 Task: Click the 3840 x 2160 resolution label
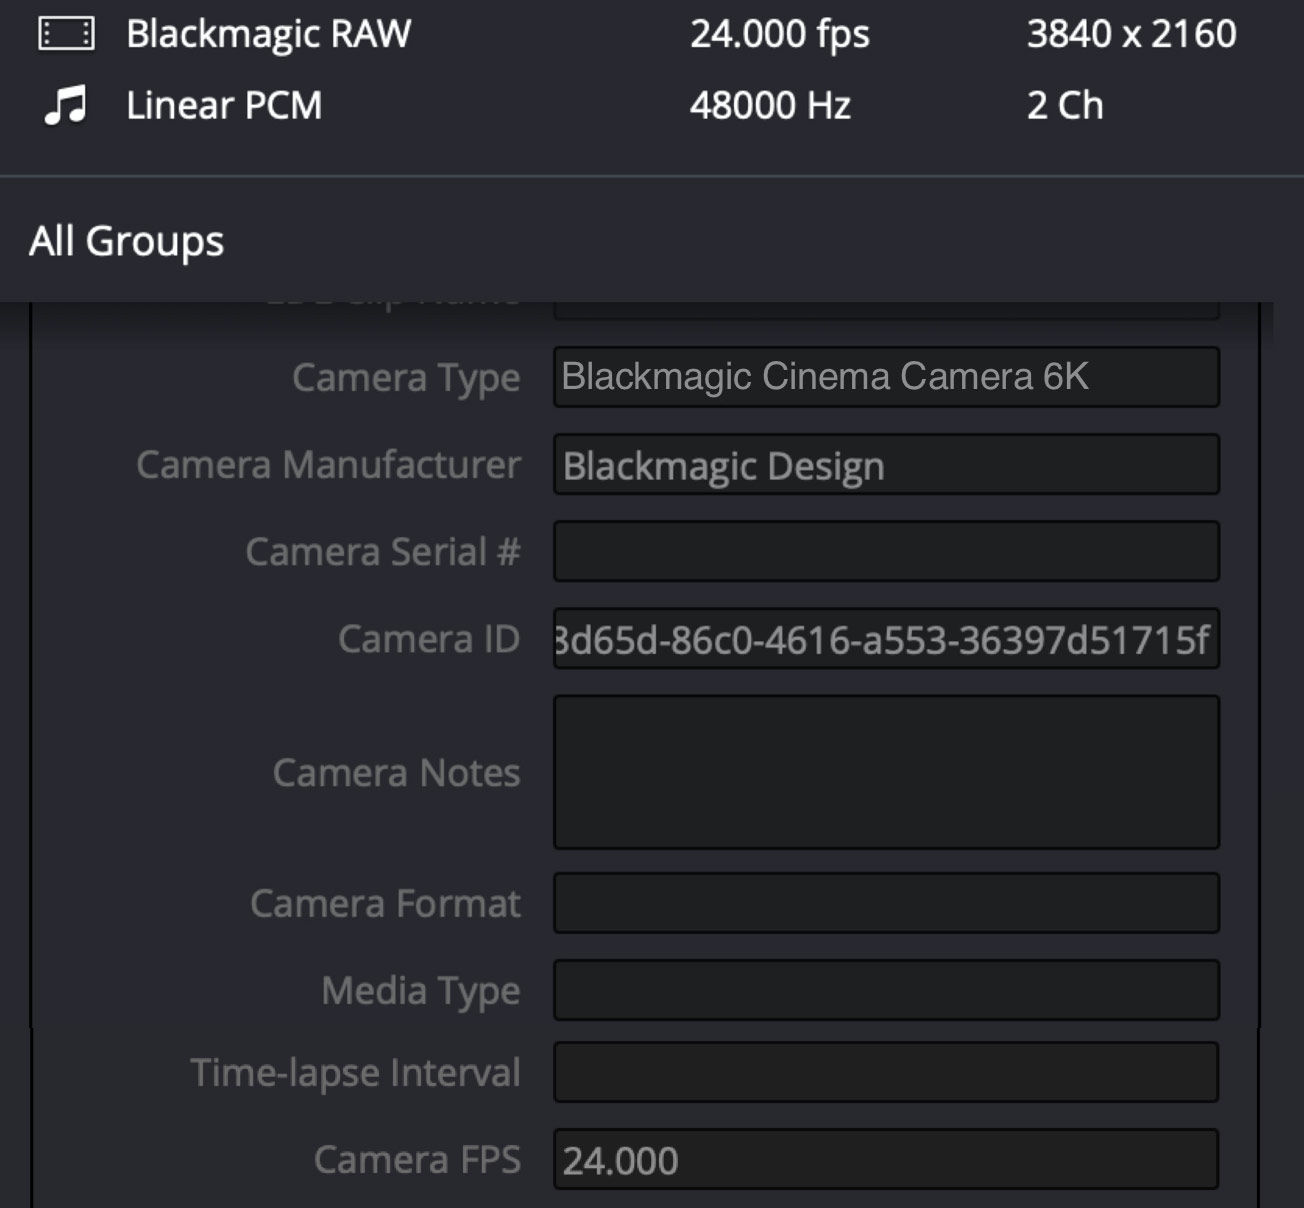(1132, 33)
